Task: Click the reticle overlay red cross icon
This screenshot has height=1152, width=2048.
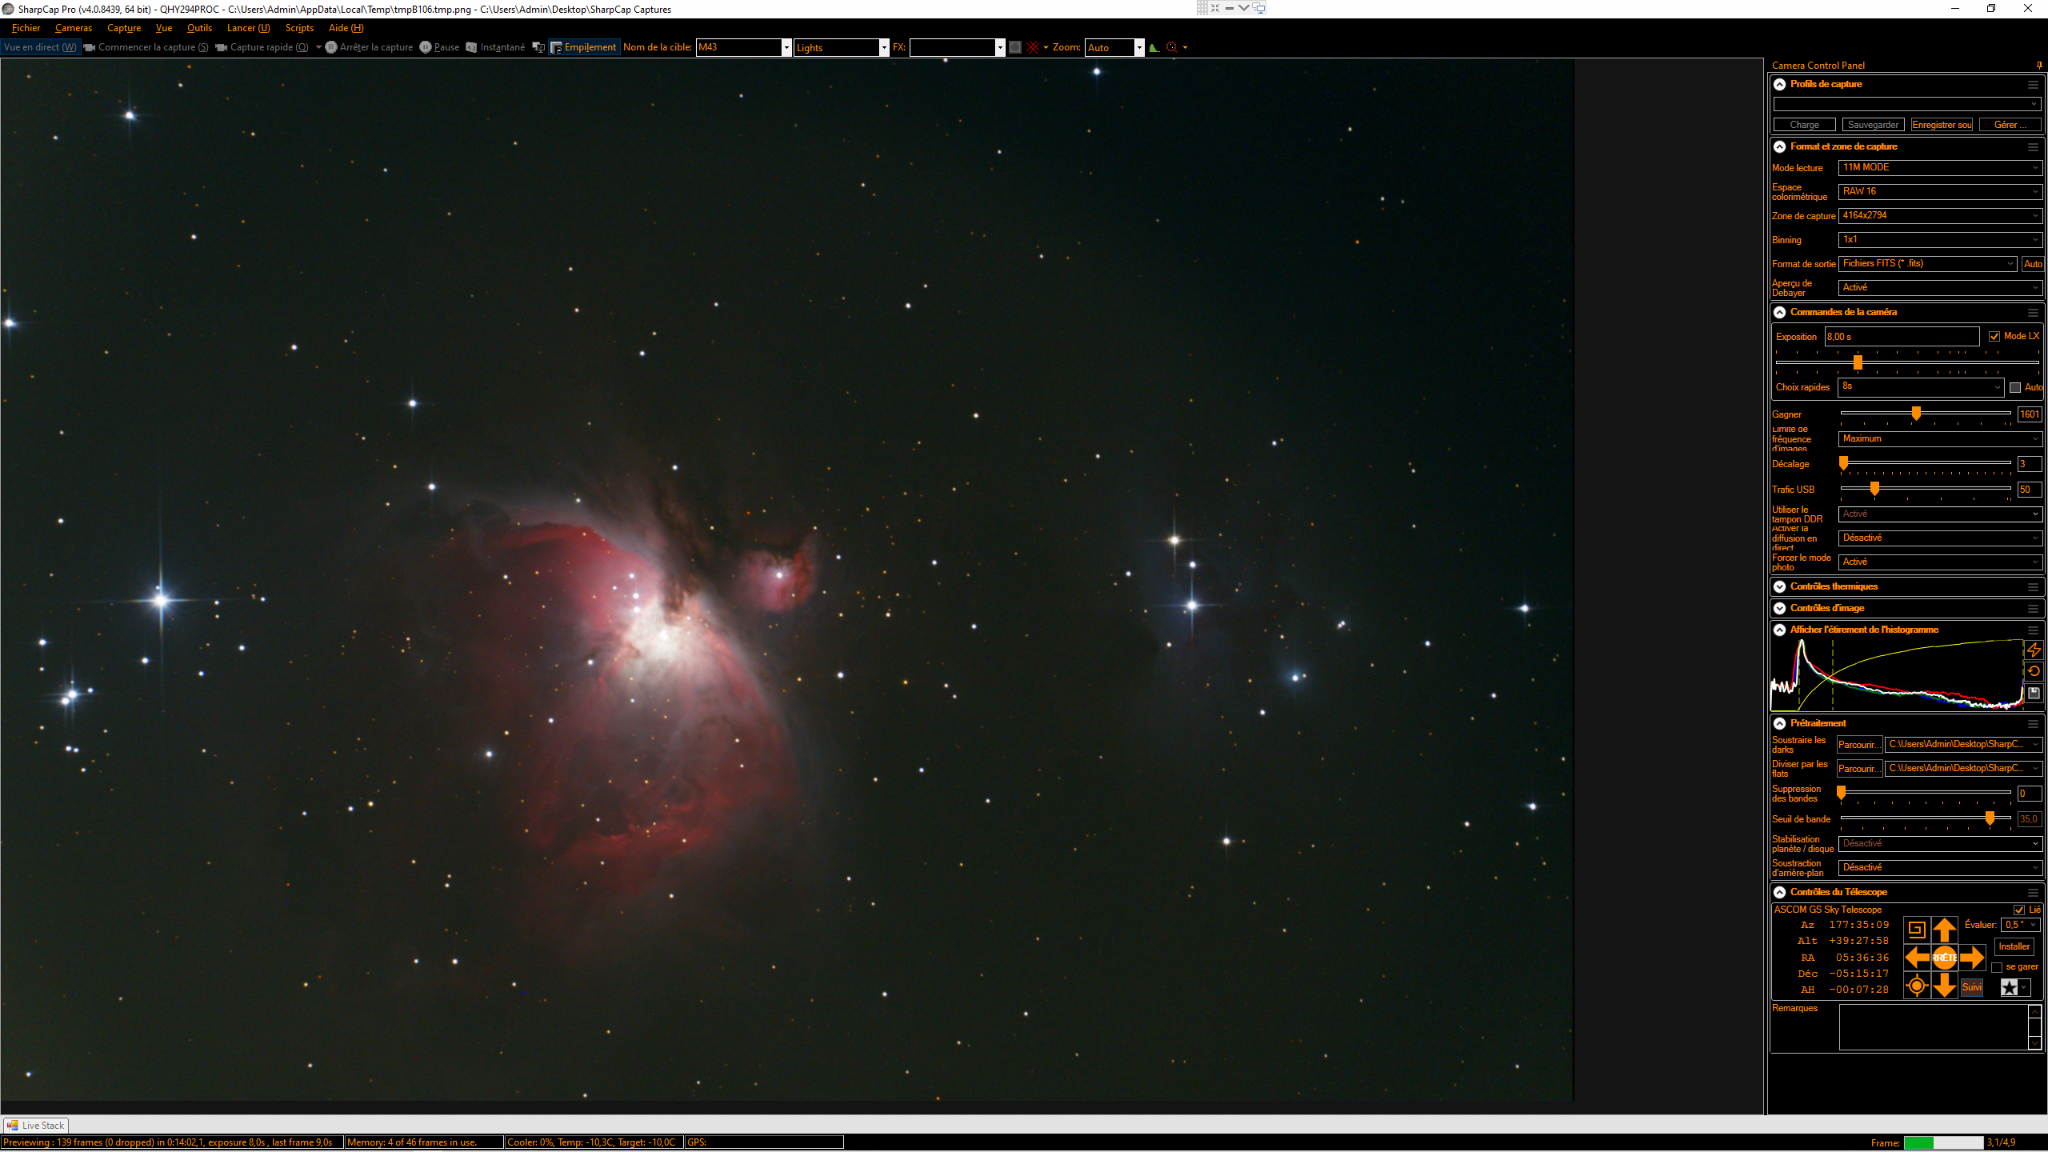Action: 1033,47
